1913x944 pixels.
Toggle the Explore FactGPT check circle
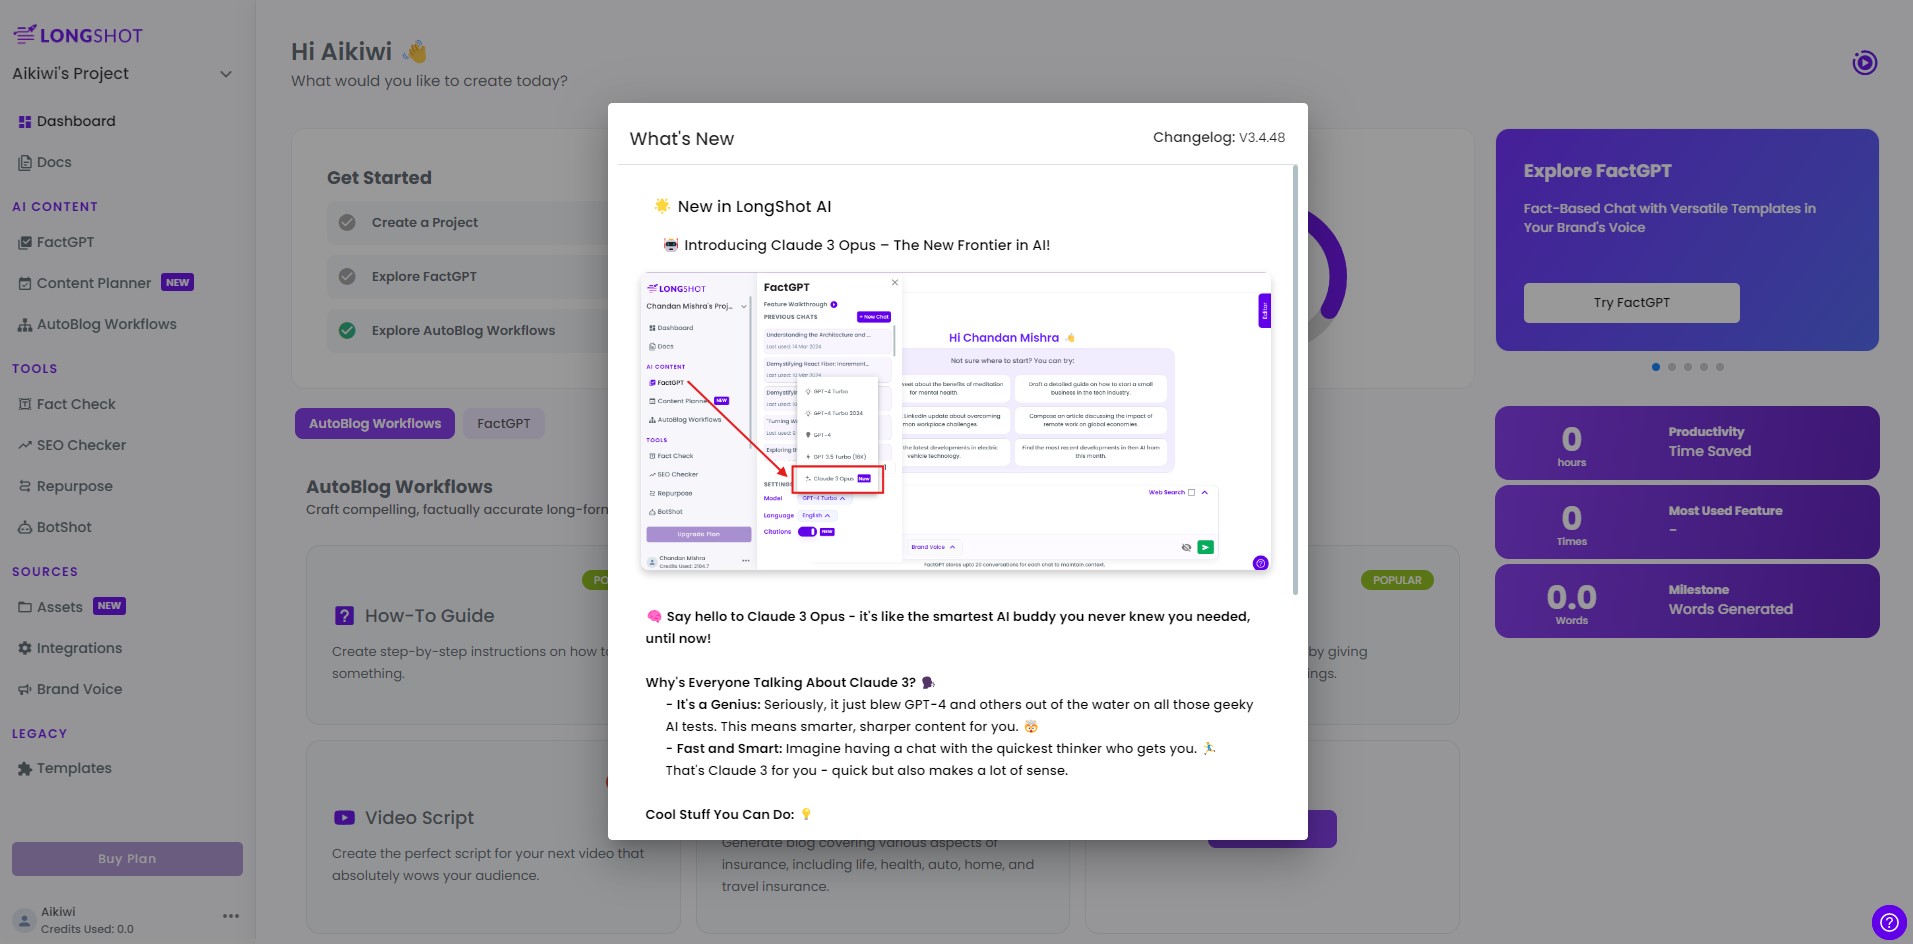tap(347, 277)
